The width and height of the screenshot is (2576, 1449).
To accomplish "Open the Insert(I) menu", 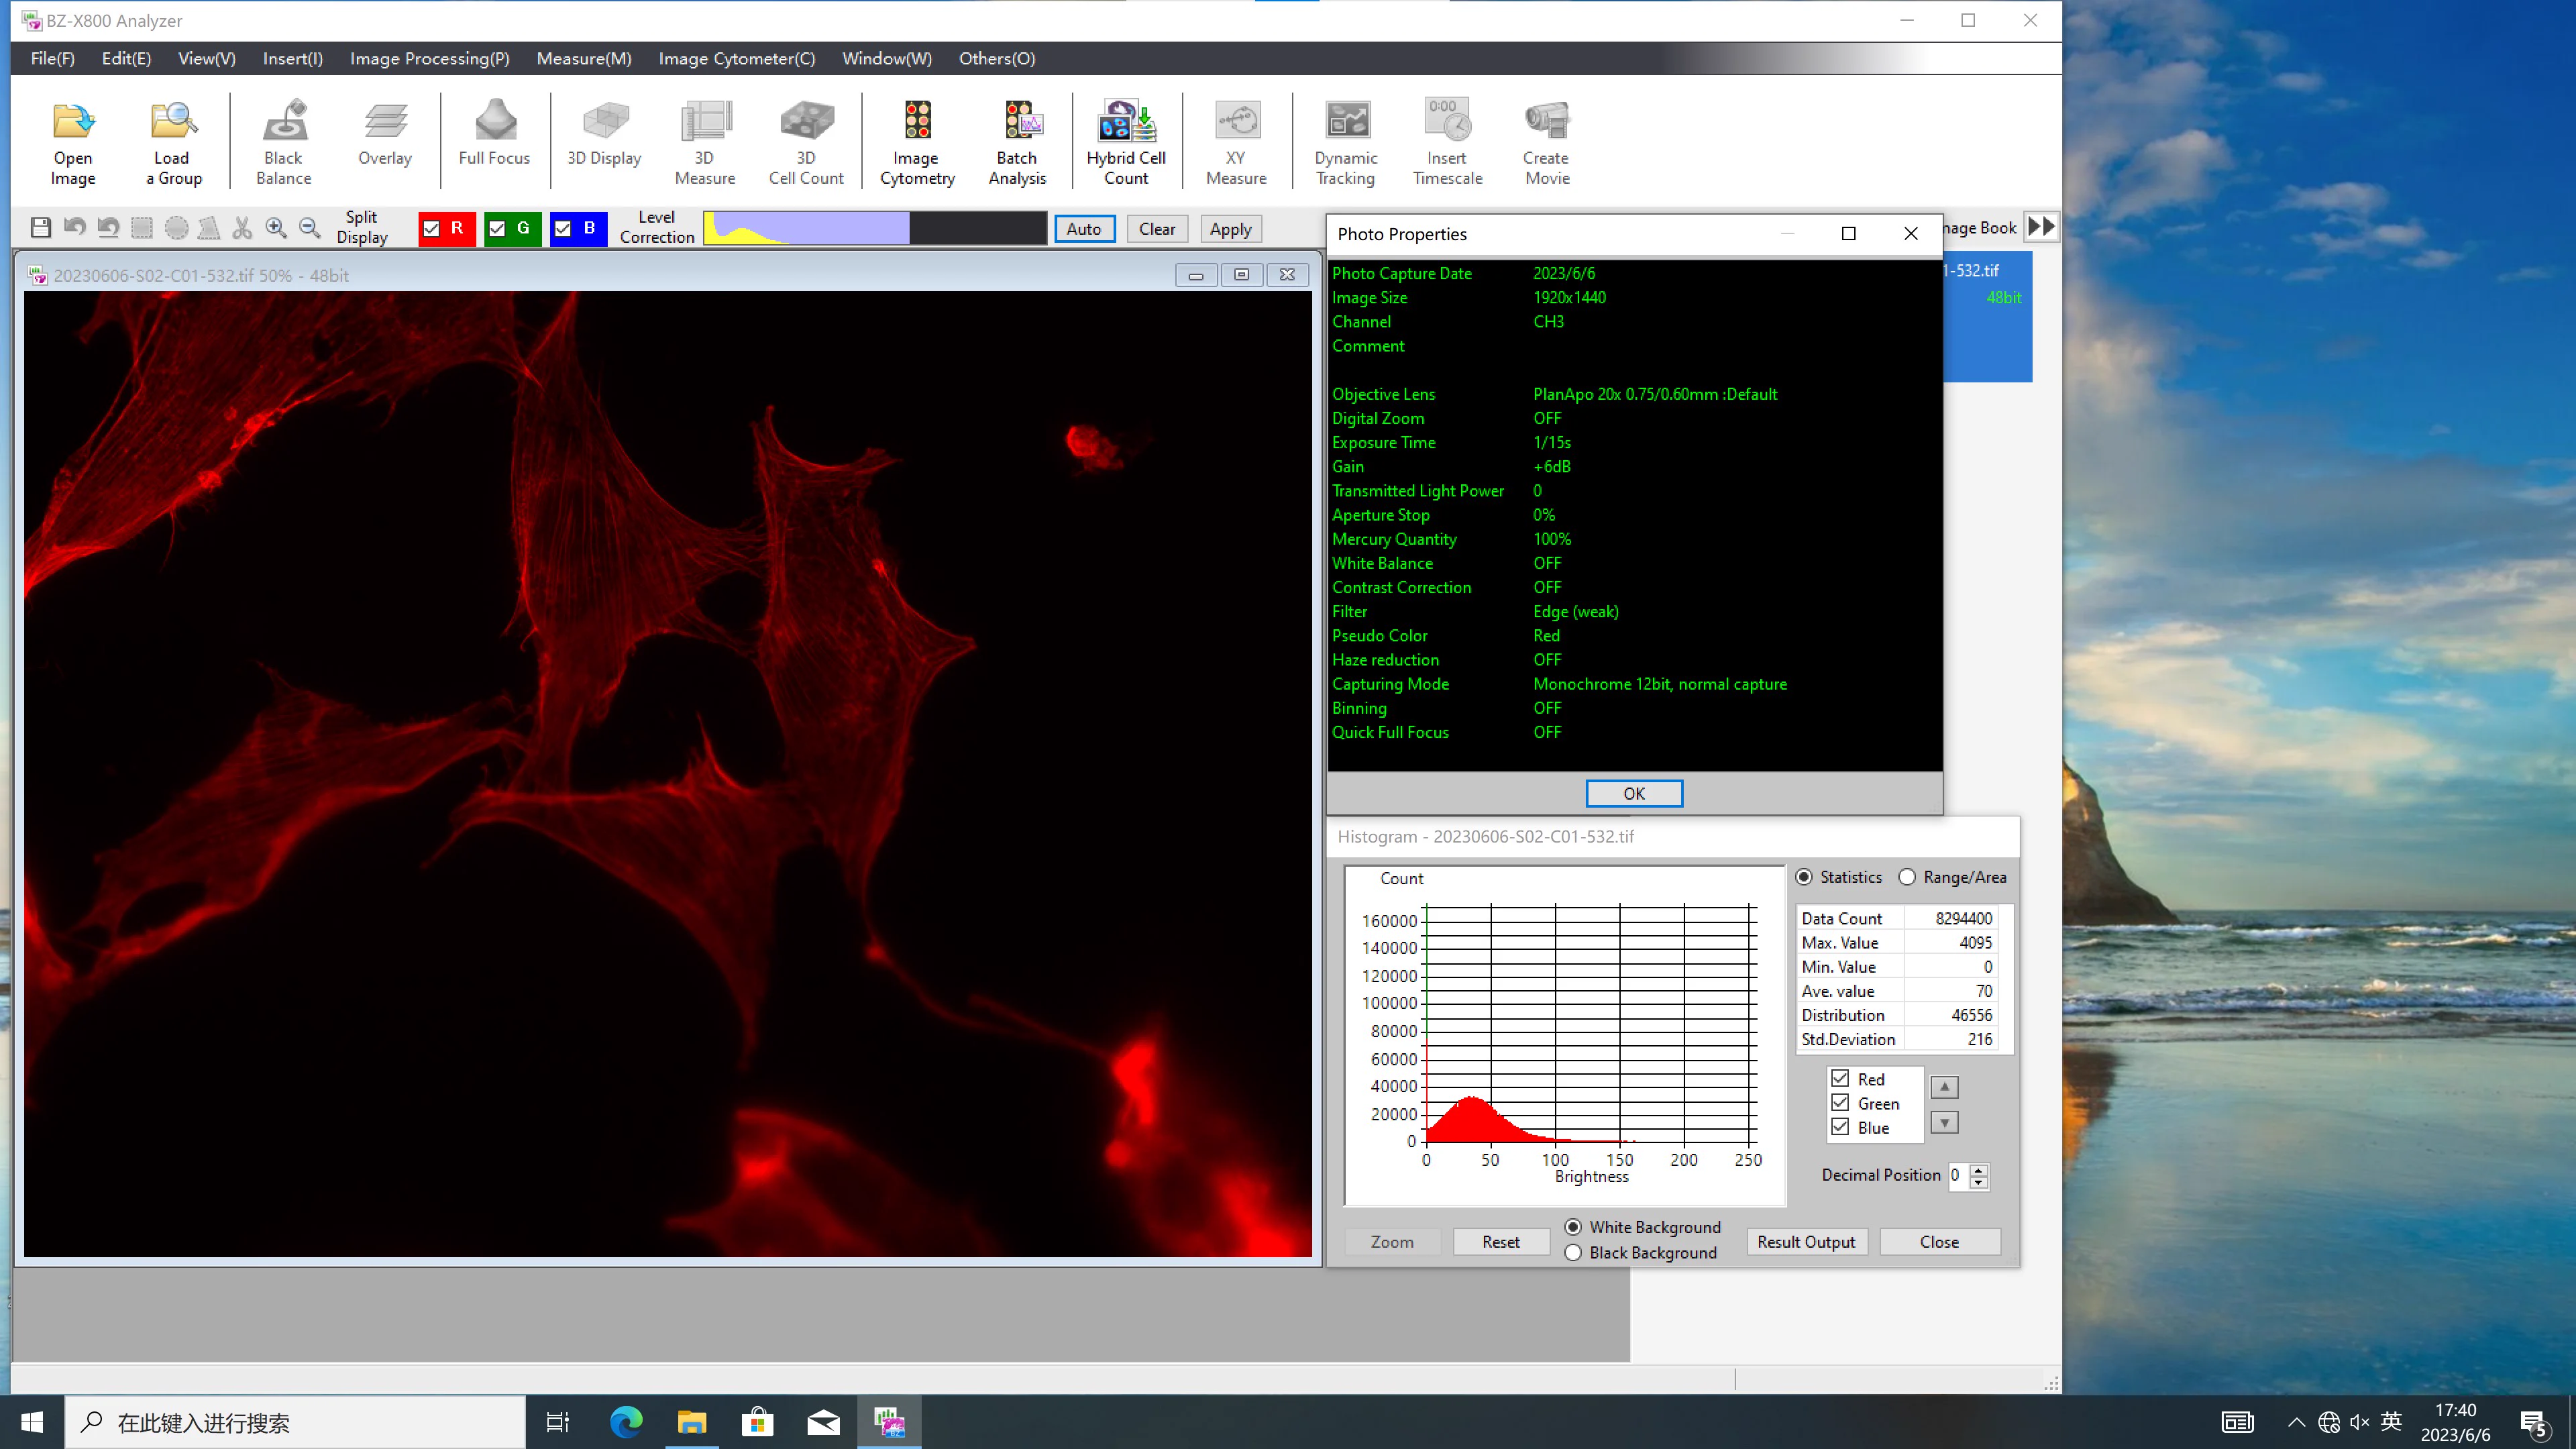I will pyautogui.click(x=293, y=58).
